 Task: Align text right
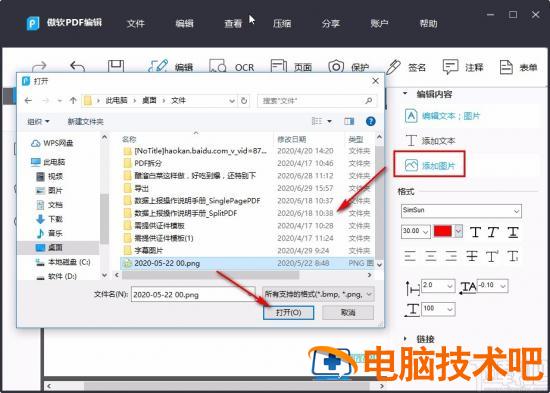[451, 256]
